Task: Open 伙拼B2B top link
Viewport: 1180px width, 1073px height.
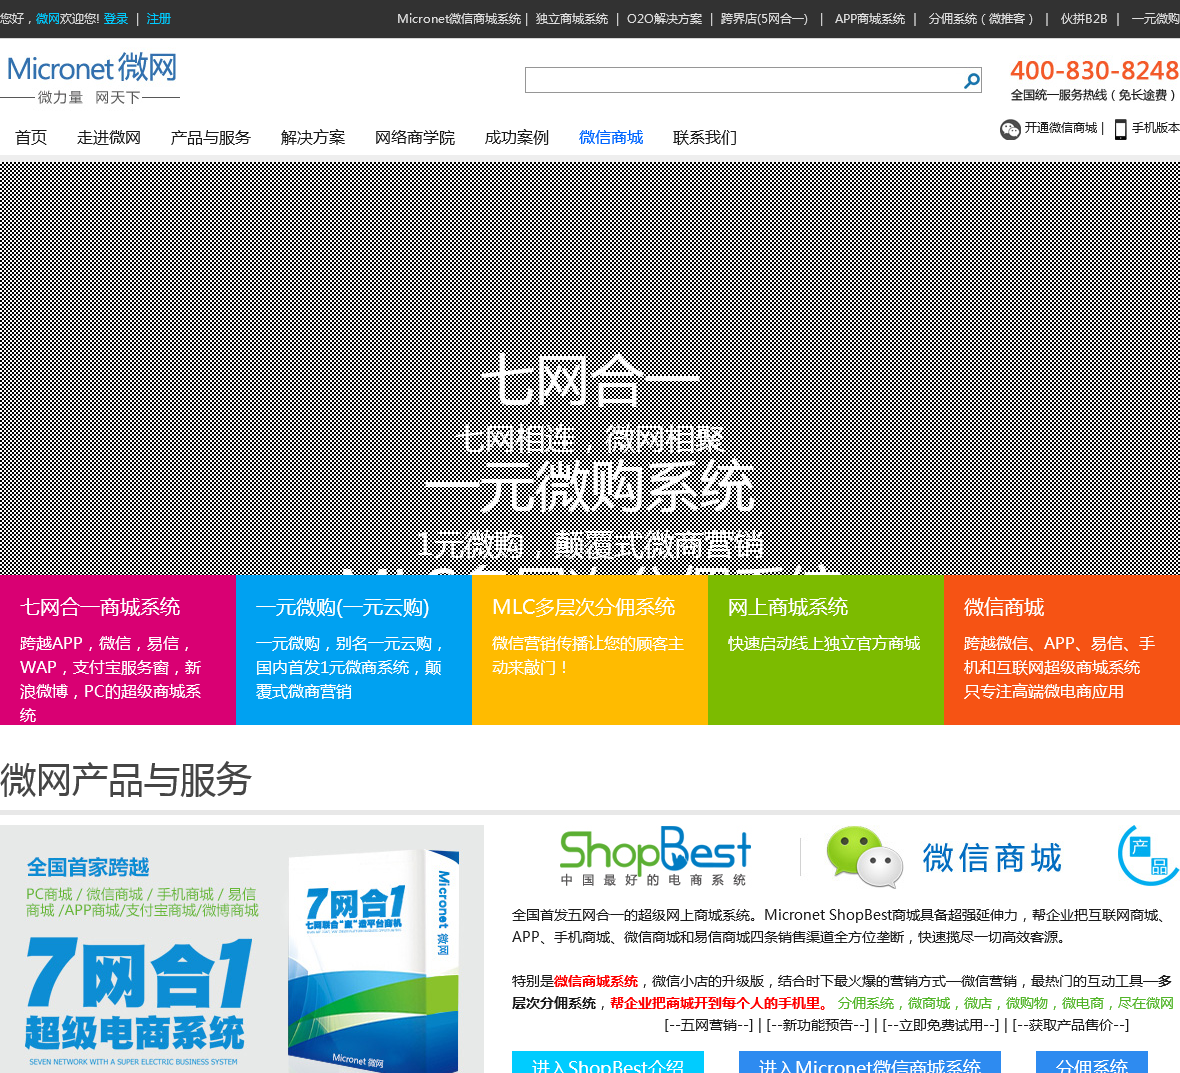Action: point(1084,19)
